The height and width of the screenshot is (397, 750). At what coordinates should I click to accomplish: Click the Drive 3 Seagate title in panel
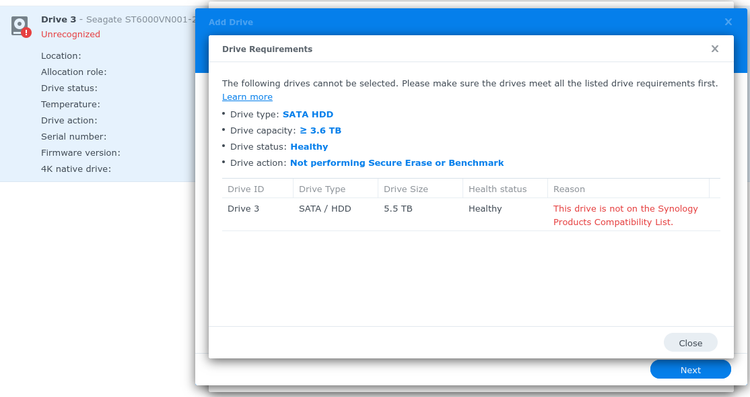(x=118, y=20)
